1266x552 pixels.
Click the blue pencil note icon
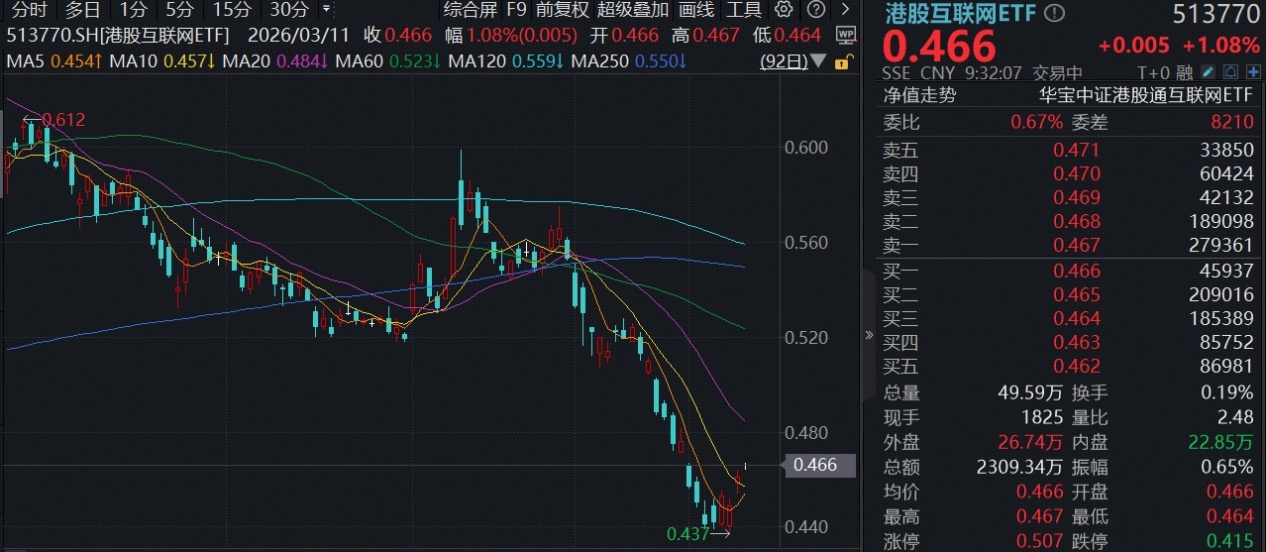(x=1209, y=73)
